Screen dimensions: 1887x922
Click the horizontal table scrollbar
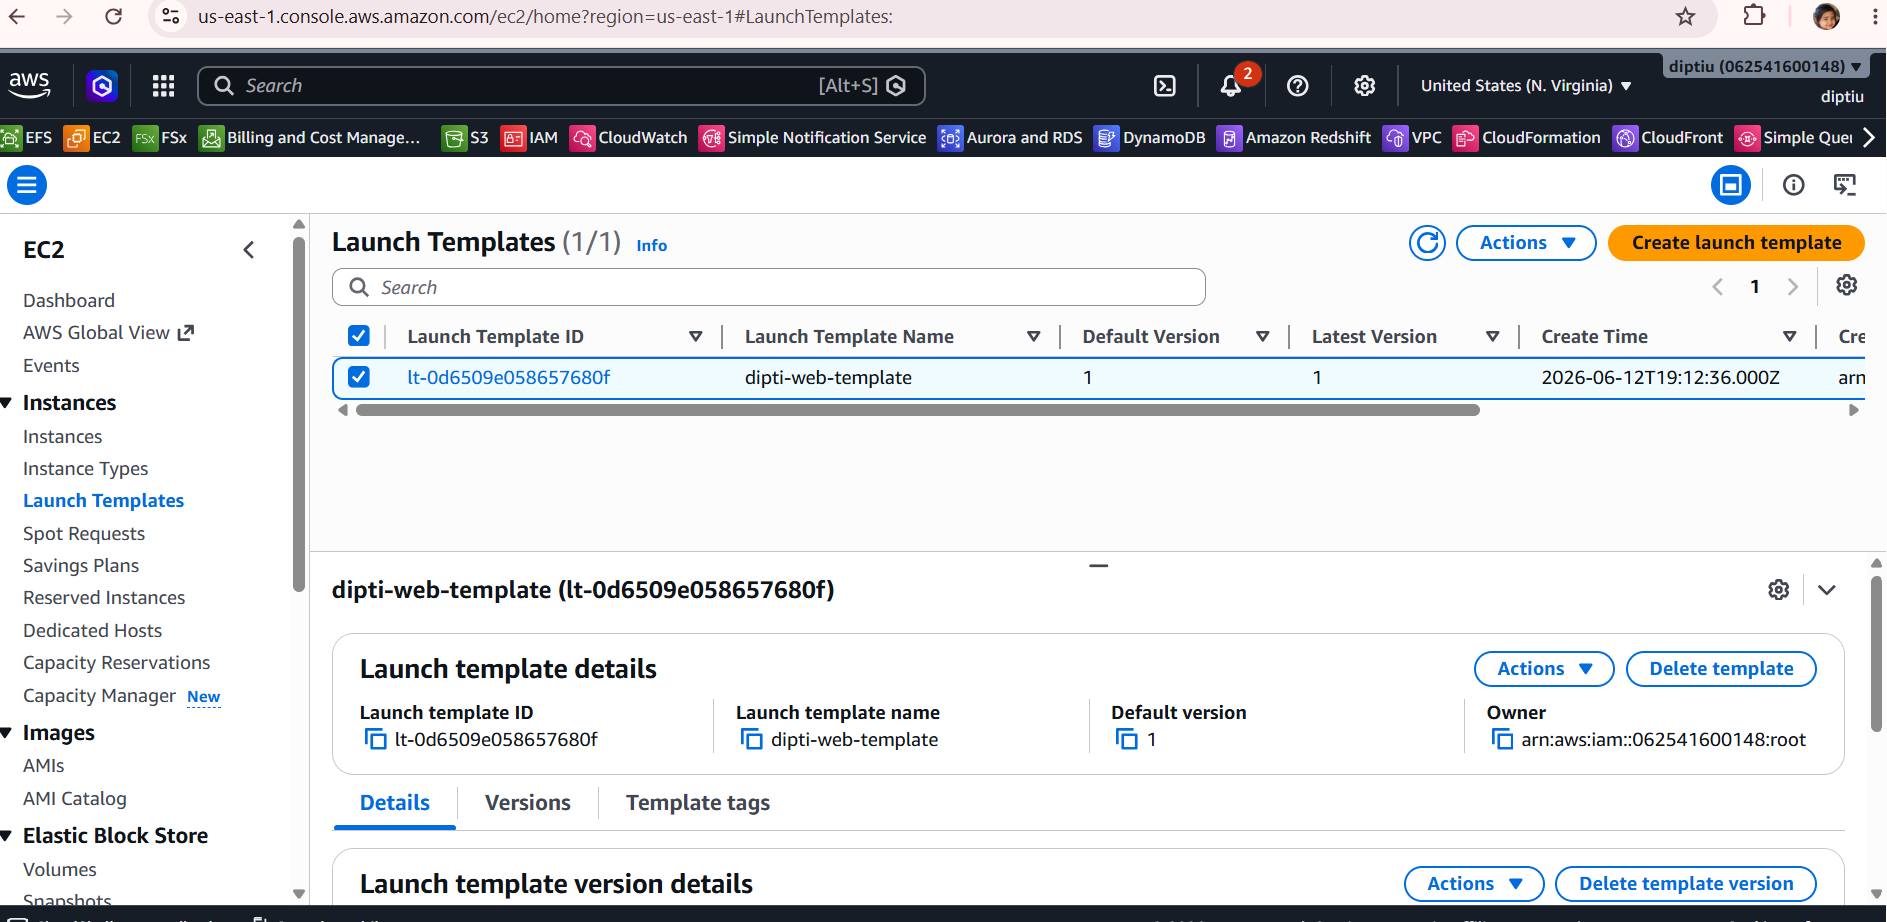(x=917, y=410)
